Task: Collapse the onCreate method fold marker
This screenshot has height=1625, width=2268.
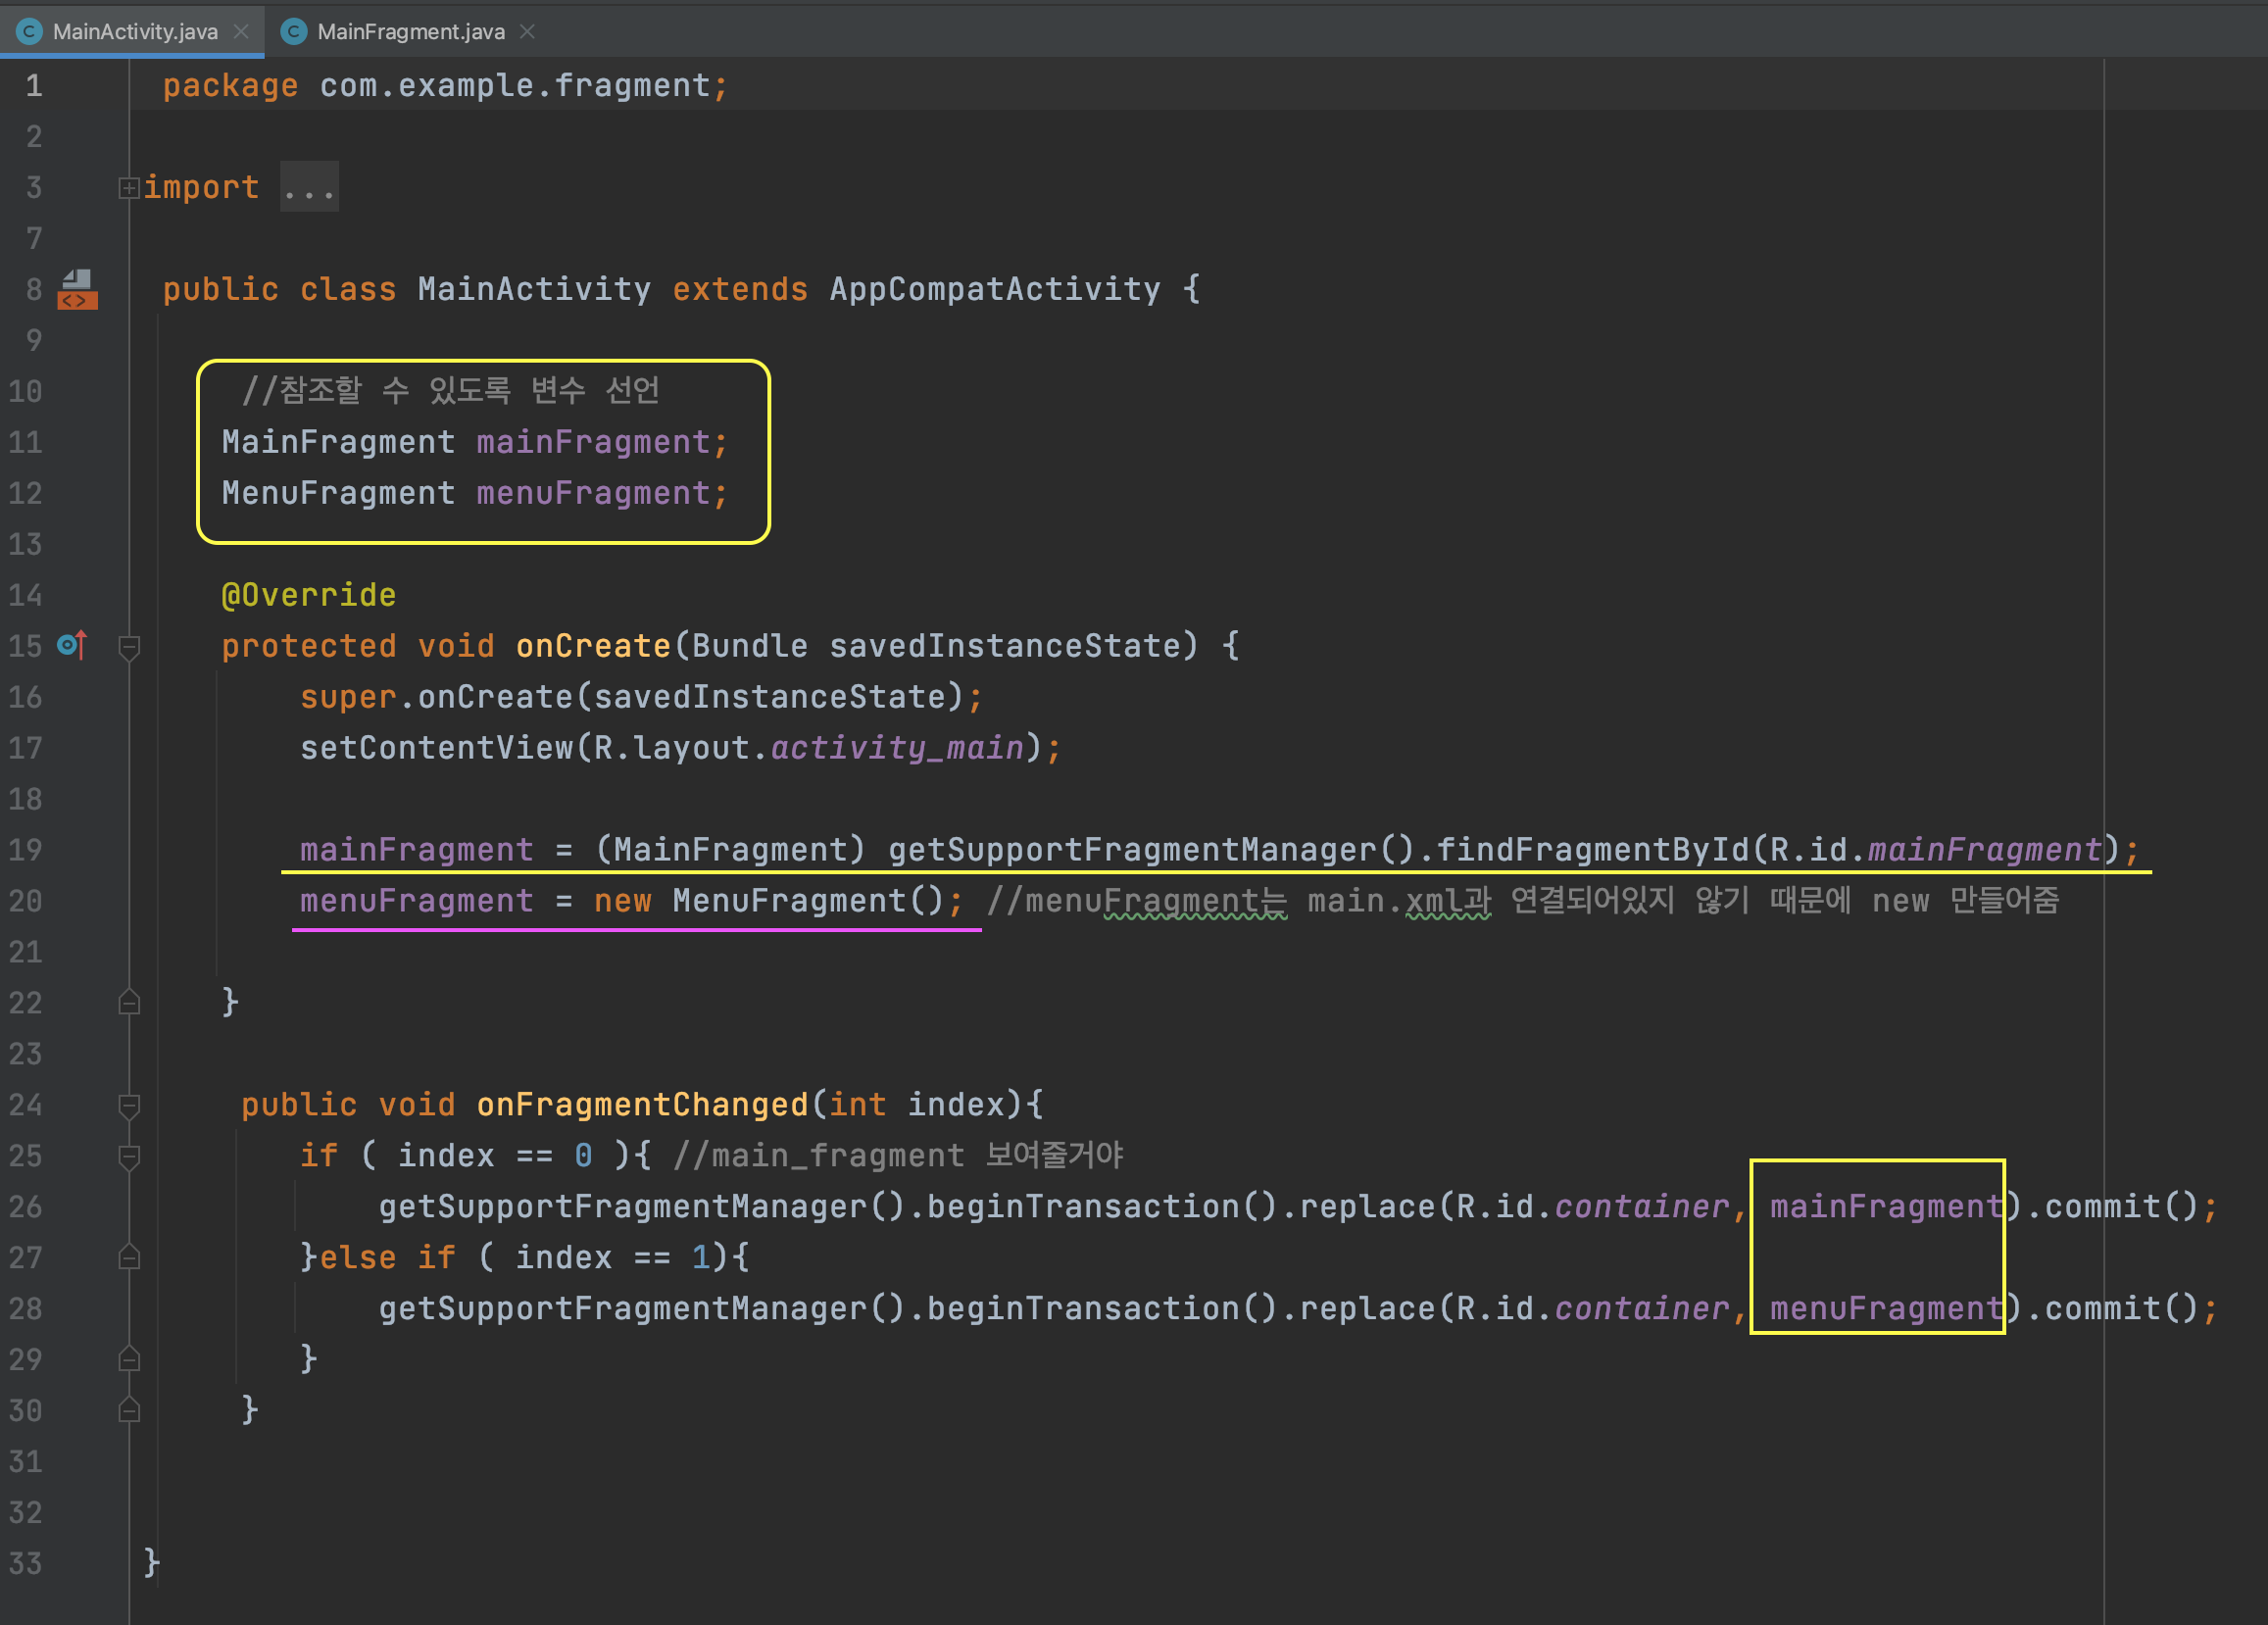Action: [129, 647]
